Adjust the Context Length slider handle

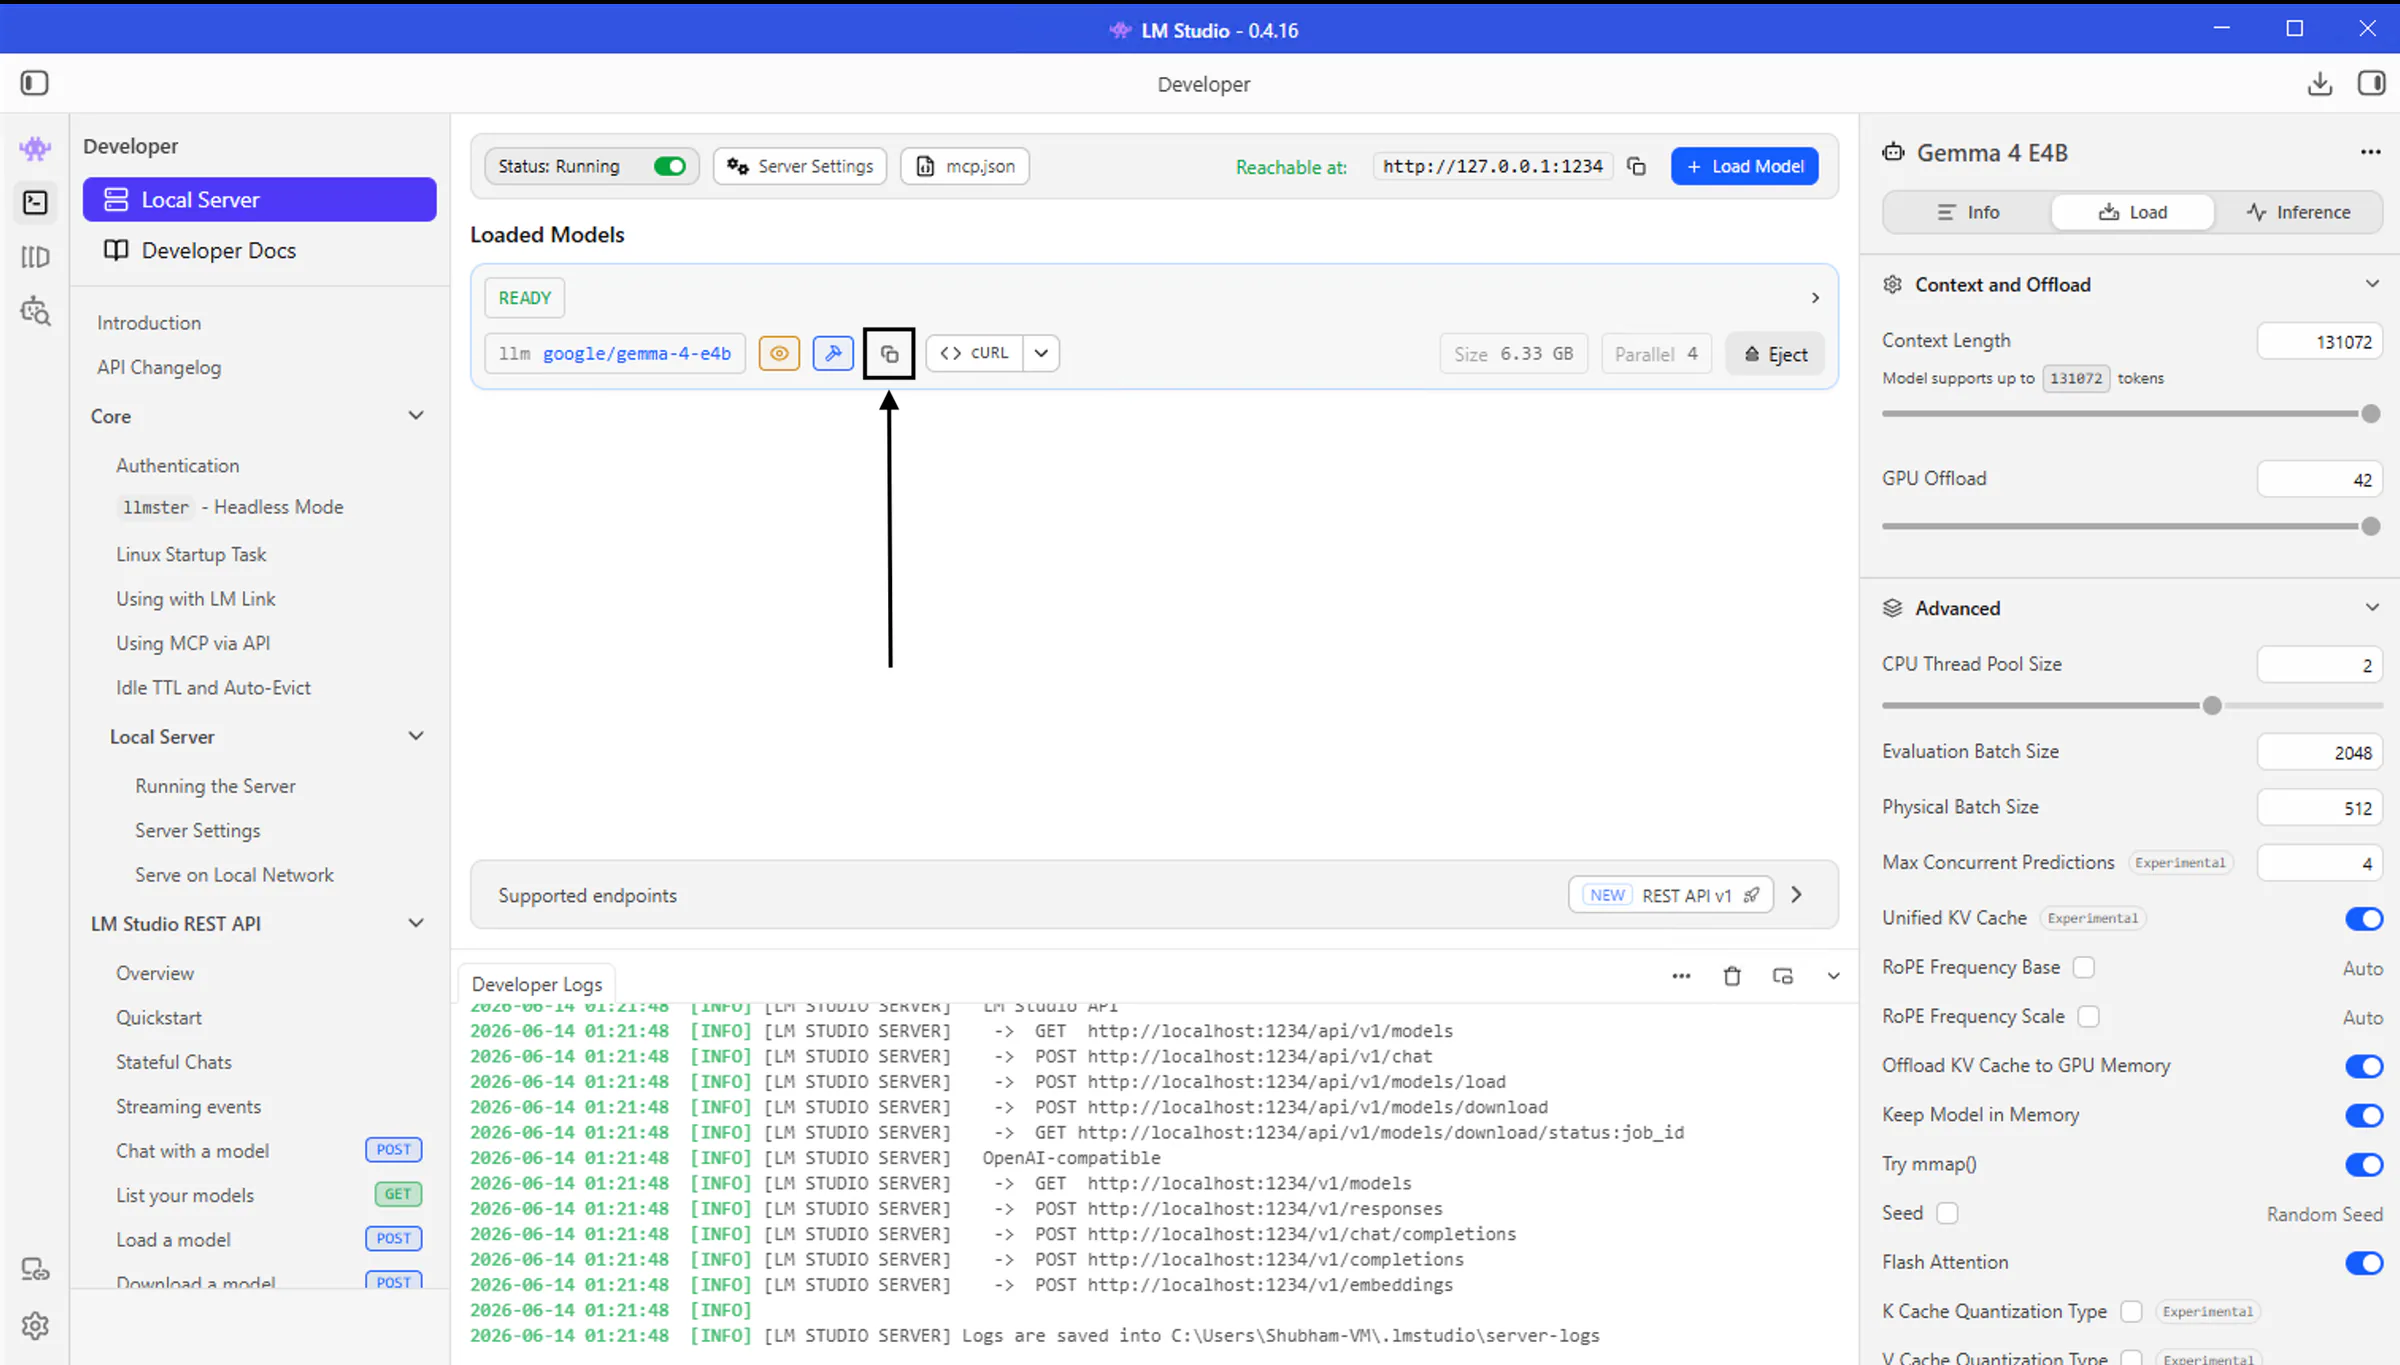2370,414
